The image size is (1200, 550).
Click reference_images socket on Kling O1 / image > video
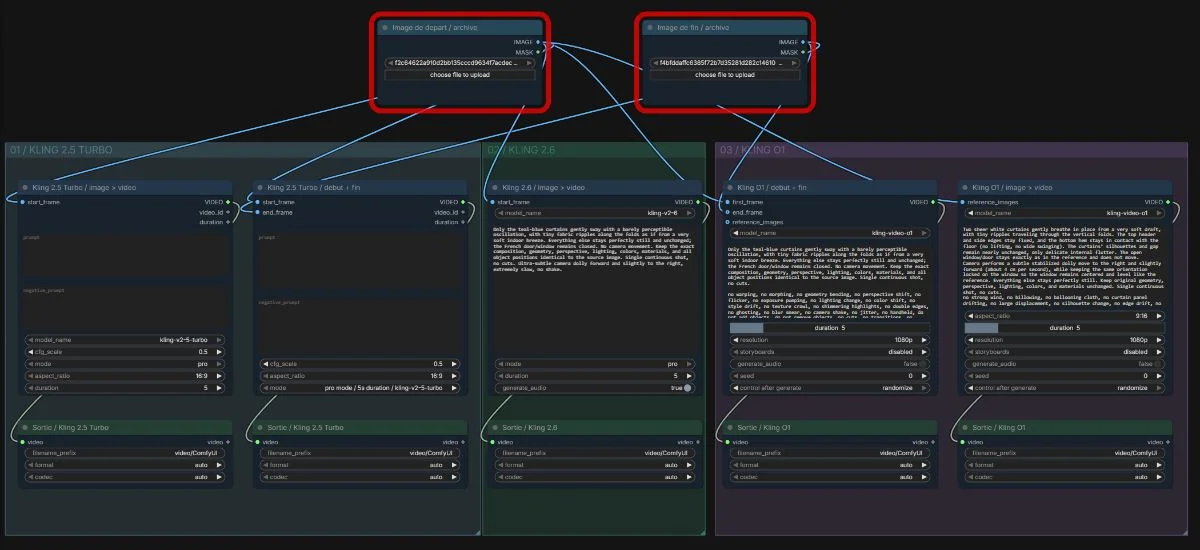[963, 202]
